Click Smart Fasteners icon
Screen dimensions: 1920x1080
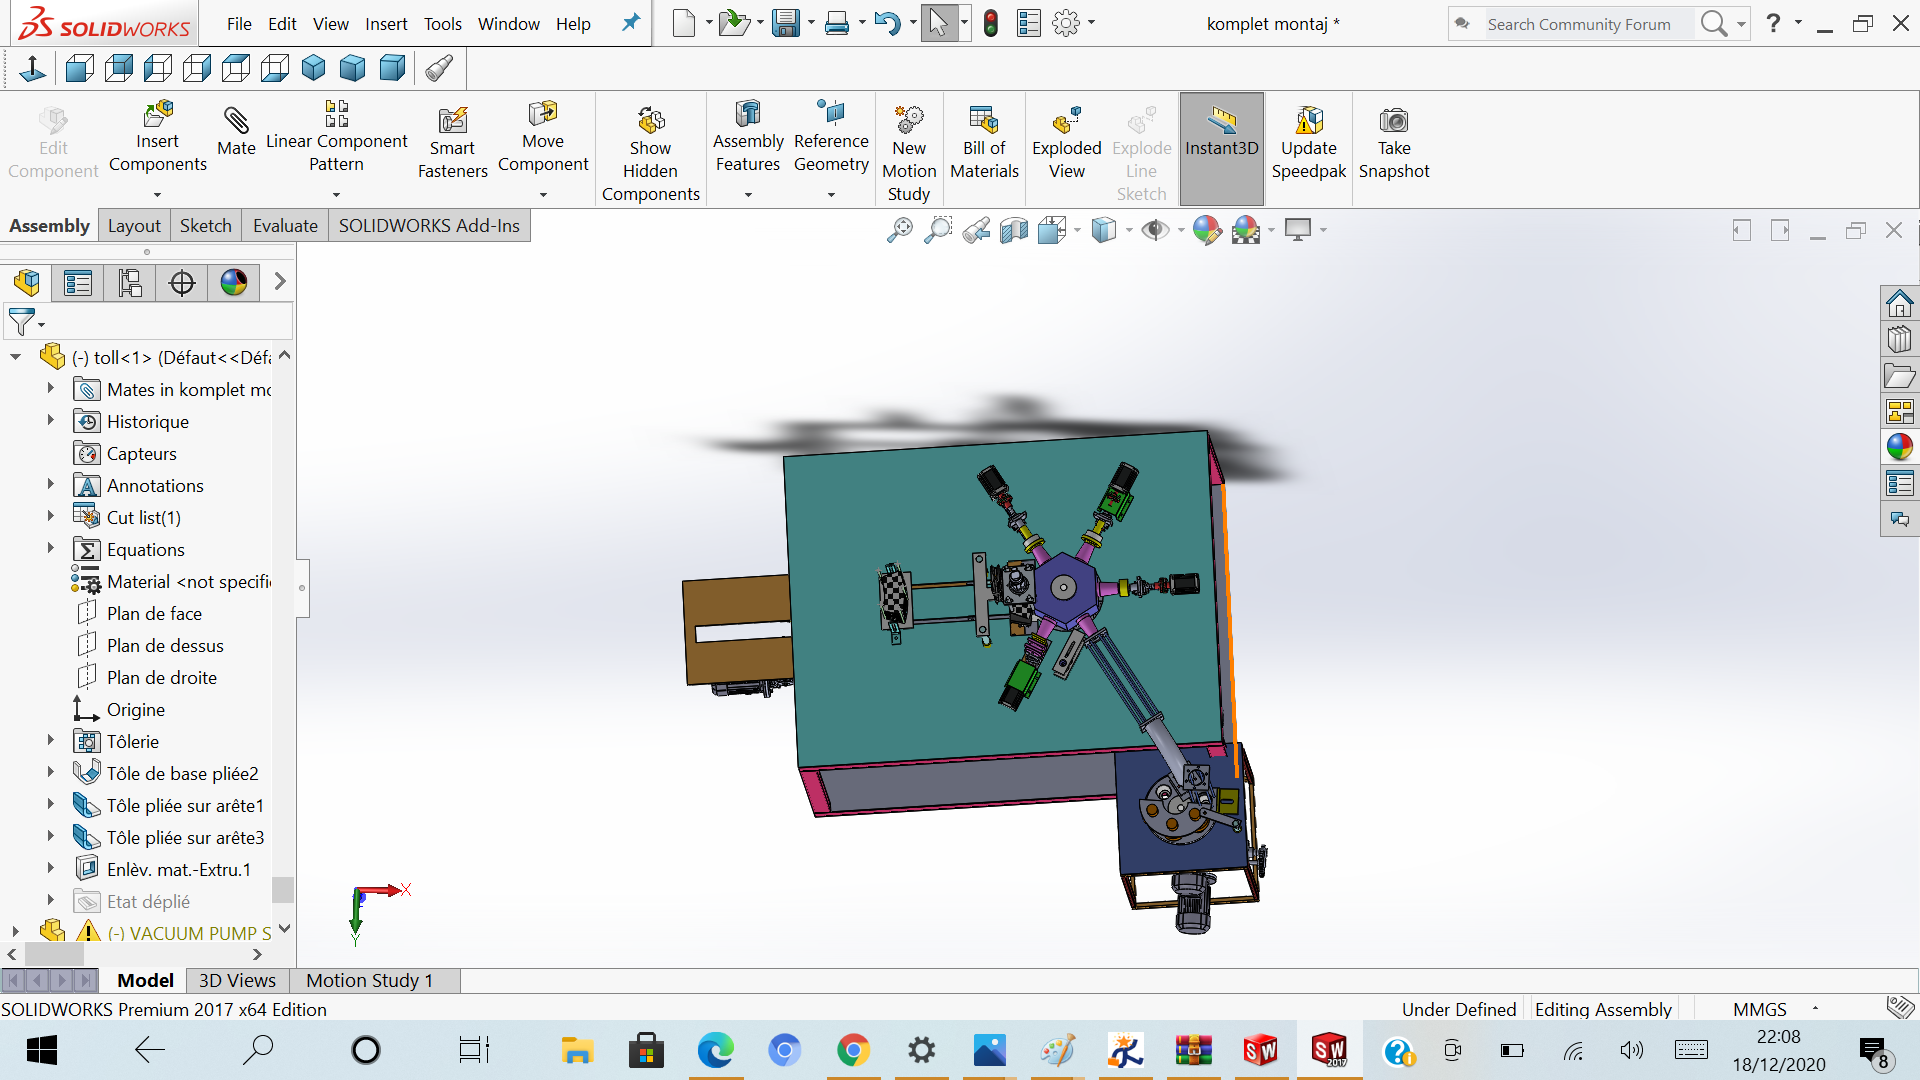453,143
